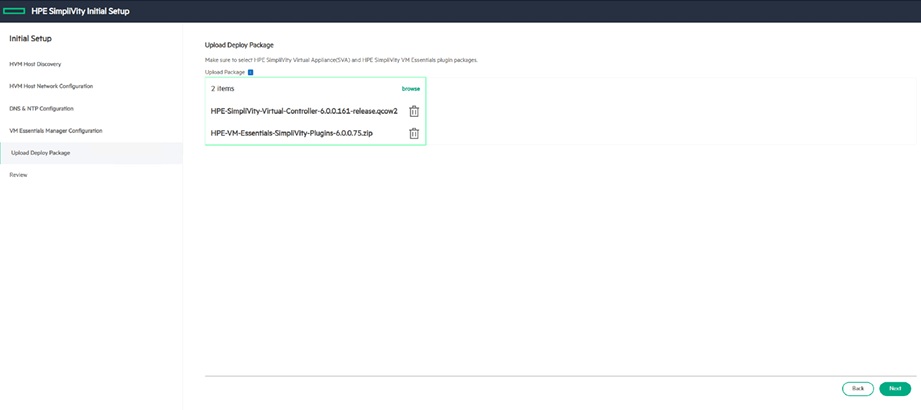Remove the VM-Essentials Plugins zip file
921x410 pixels.
pyautogui.click(x=414, y=133)
